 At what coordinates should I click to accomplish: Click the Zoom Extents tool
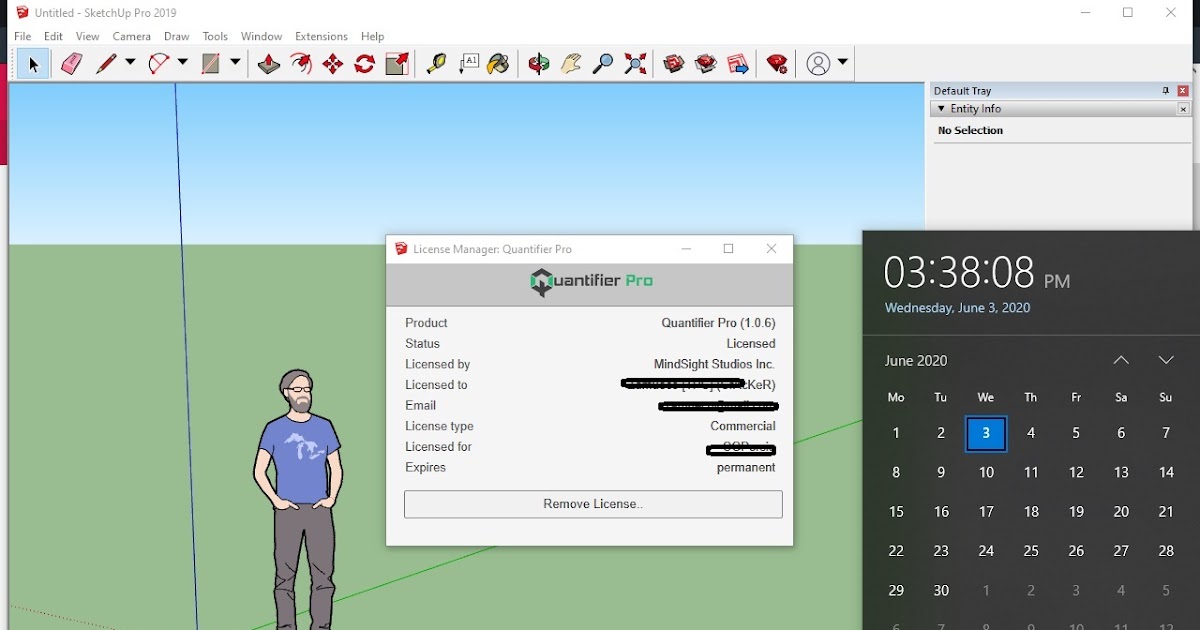pos(635,64)
